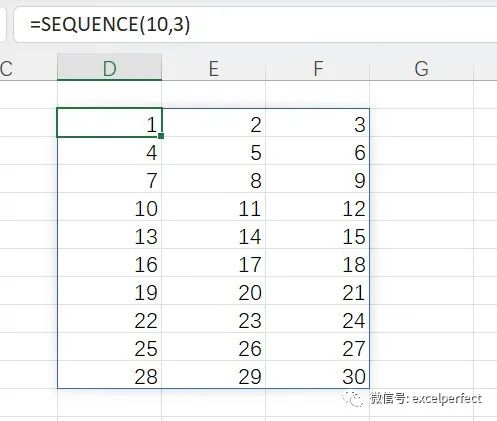
Task: Select the cell containing 30
Action: tap(317, 375)
